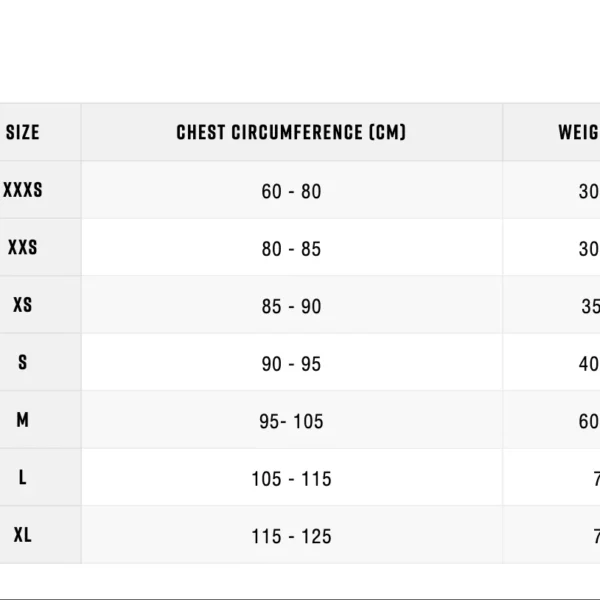Click the 105 - 115 chest value
The image size is (600, 600).
291,479
